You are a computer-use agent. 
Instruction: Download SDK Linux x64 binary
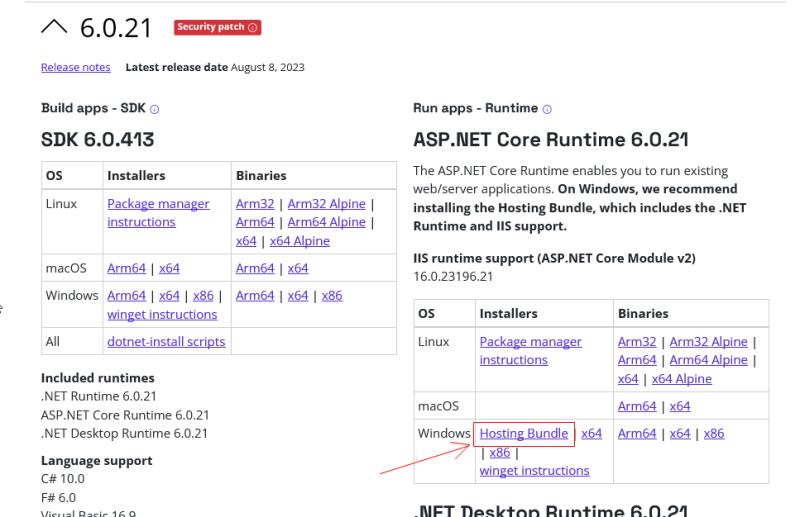tap(246, 241)
